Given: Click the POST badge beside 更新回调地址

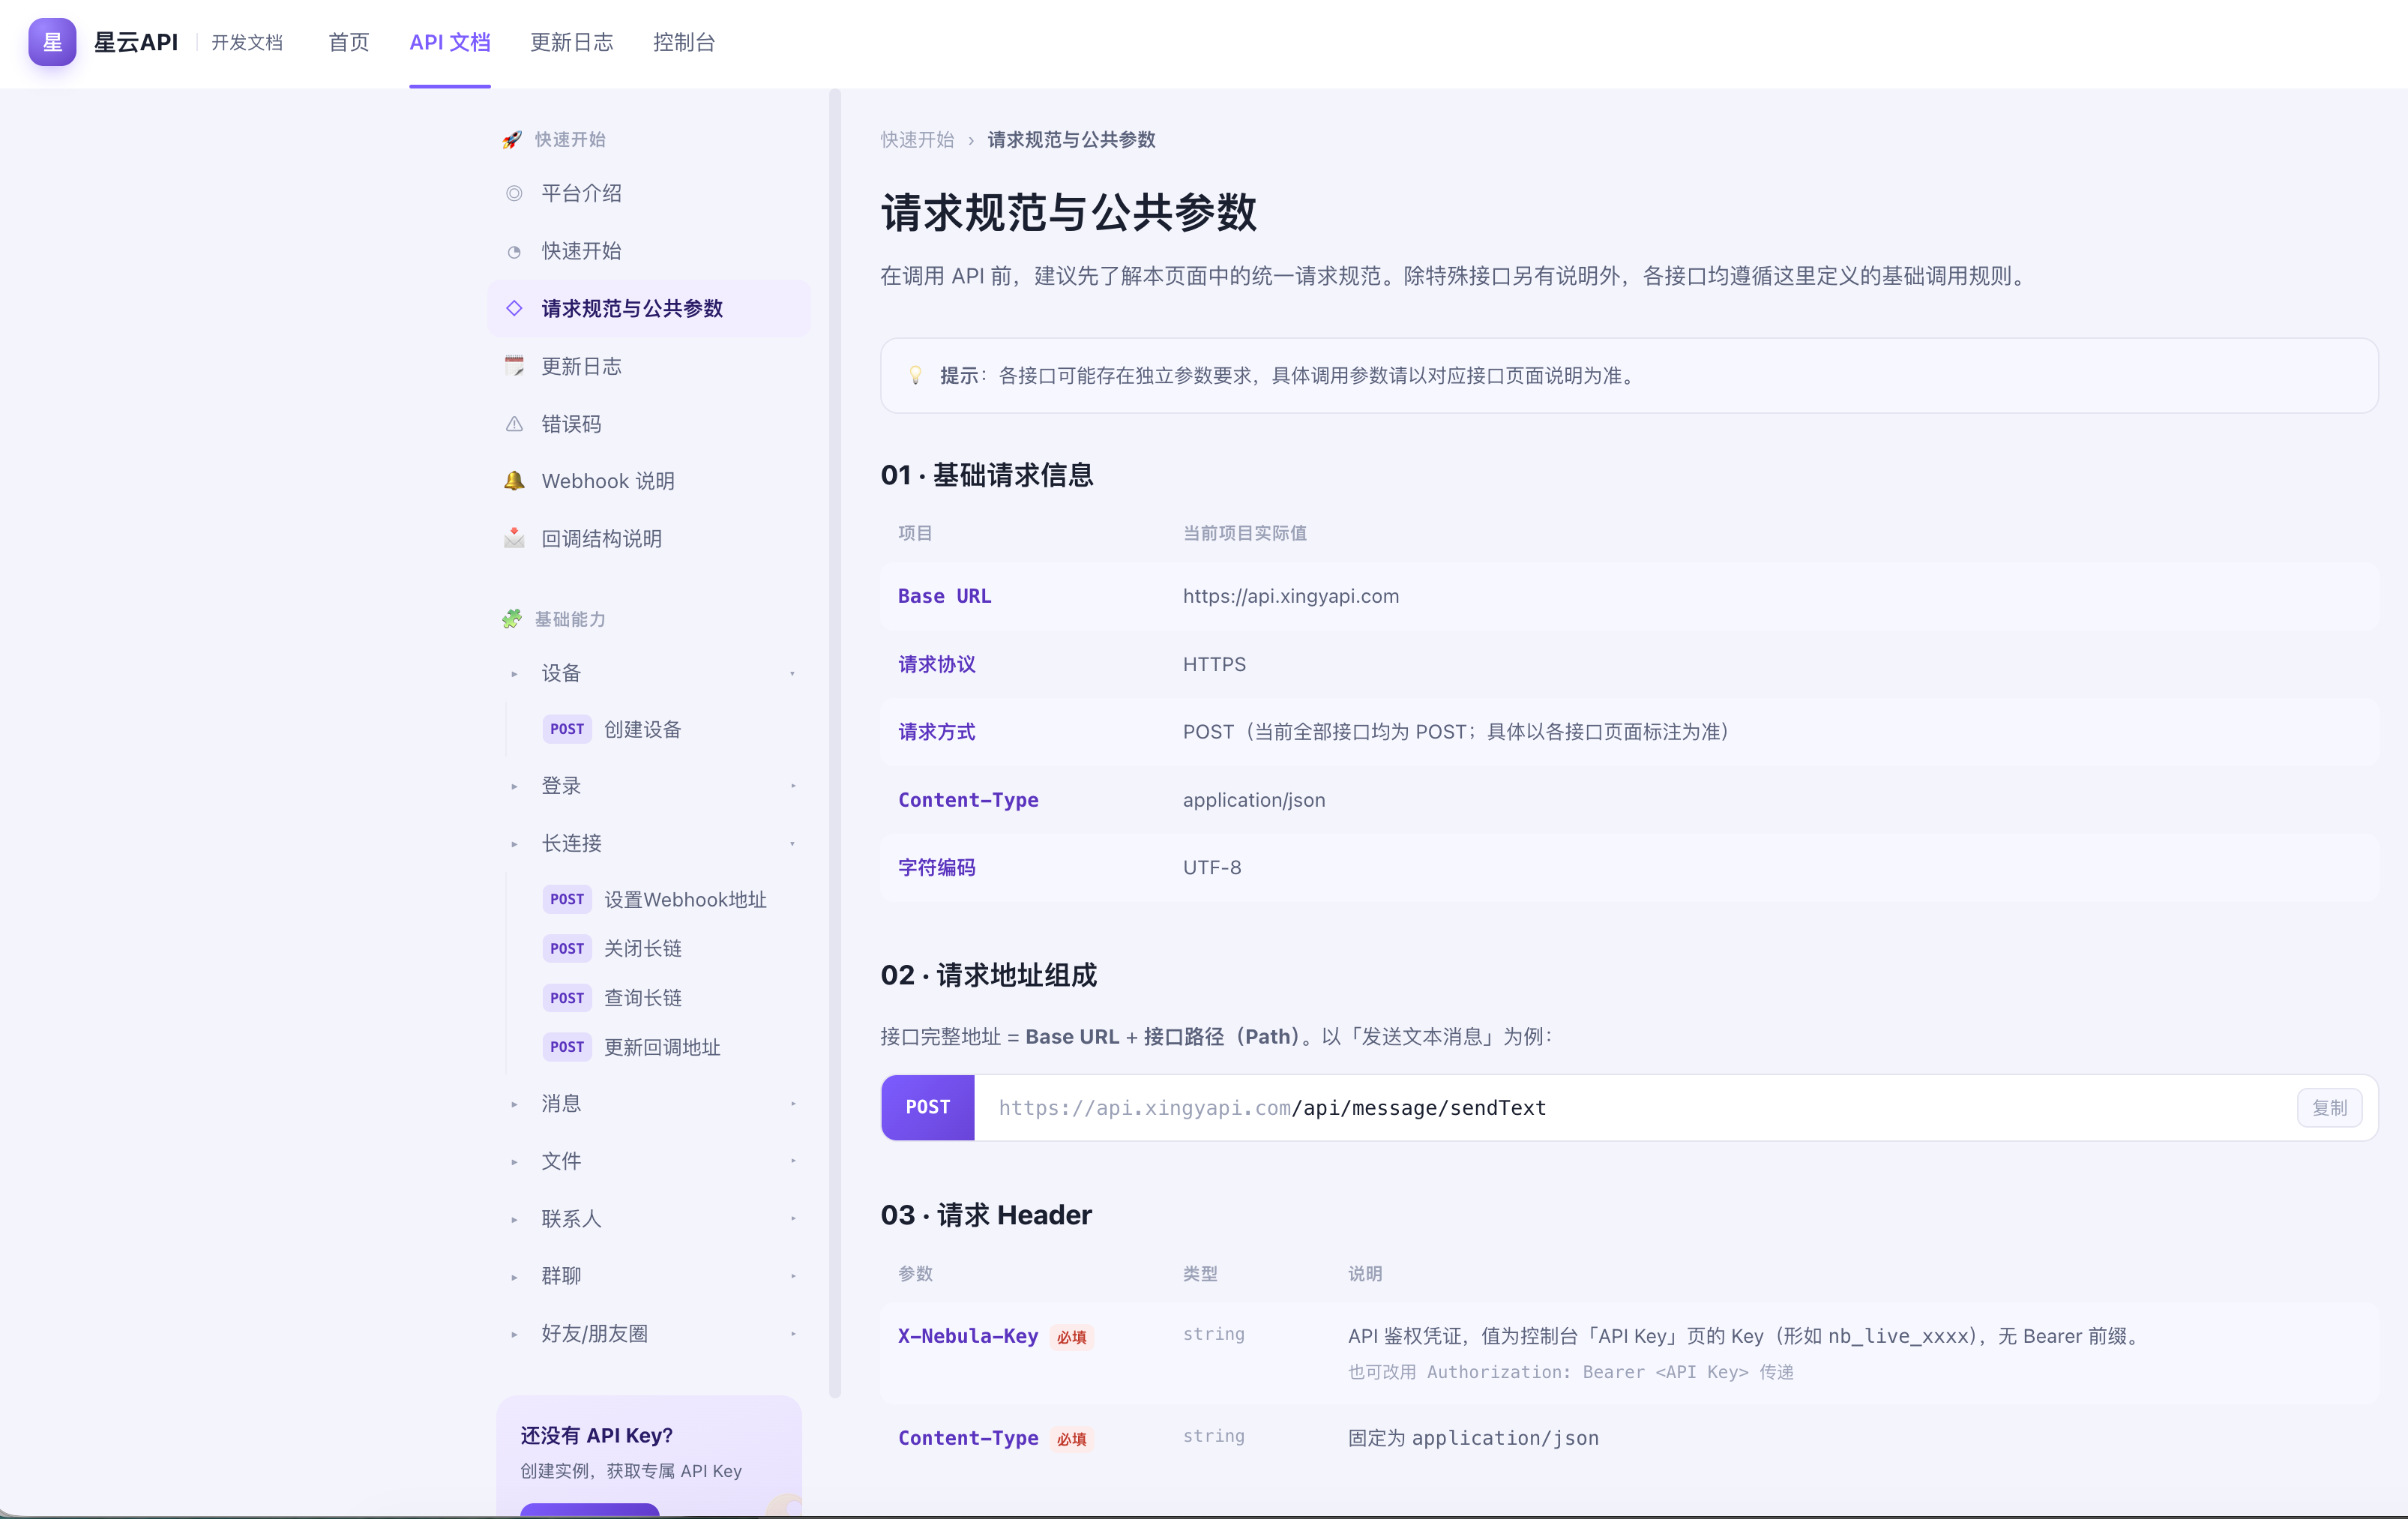Looking at the screenshot, I should tap(567, 1047).
